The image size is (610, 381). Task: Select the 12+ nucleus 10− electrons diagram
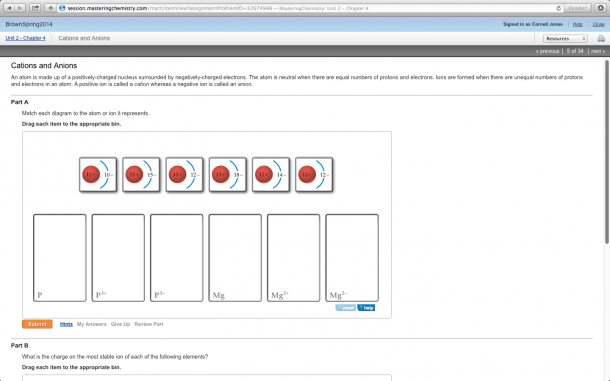(x=98, y=174)
